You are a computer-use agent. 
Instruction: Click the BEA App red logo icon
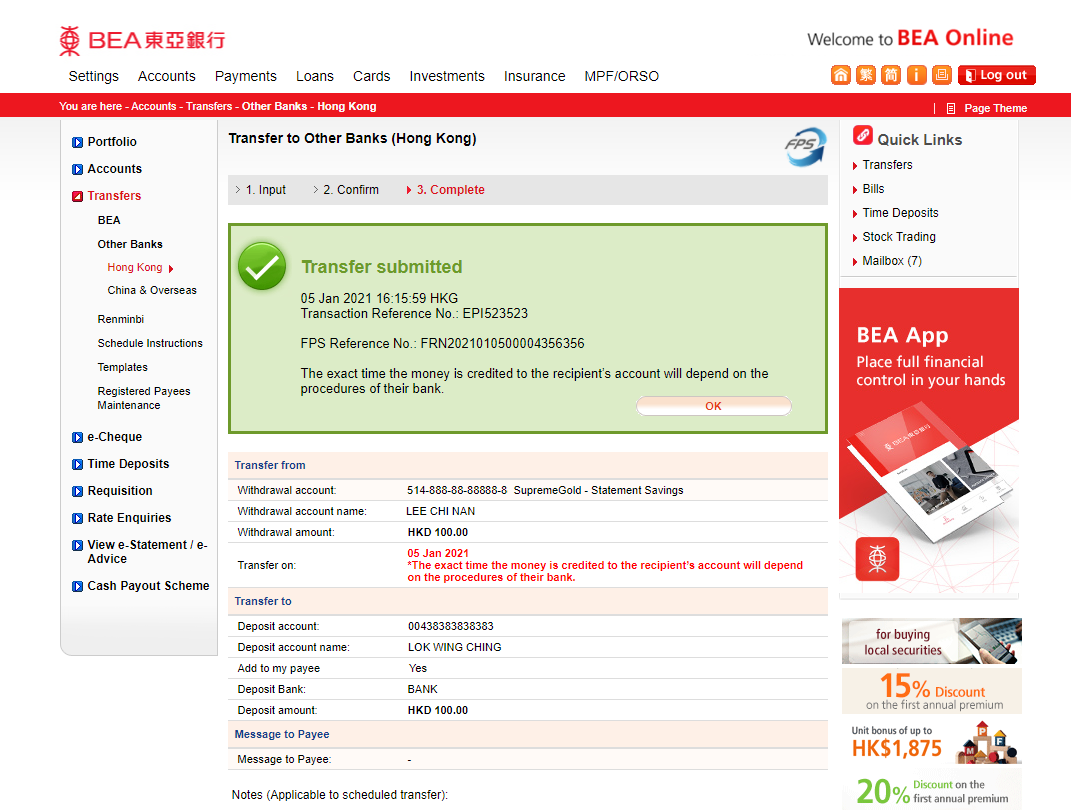click(877, 559)
